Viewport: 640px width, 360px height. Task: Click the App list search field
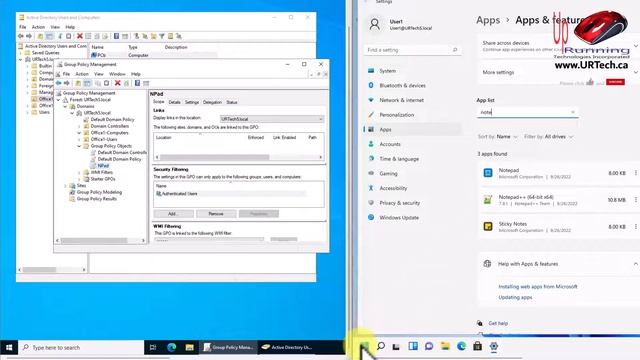pos(527,112)
